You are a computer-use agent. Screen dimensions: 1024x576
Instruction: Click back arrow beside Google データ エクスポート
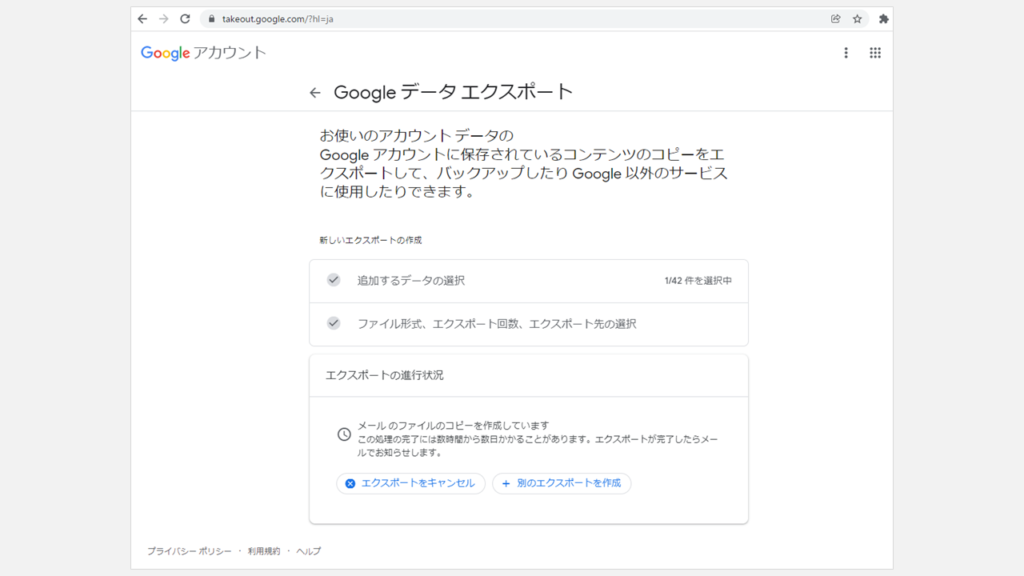pyautogui.click(x=315, y=92)
